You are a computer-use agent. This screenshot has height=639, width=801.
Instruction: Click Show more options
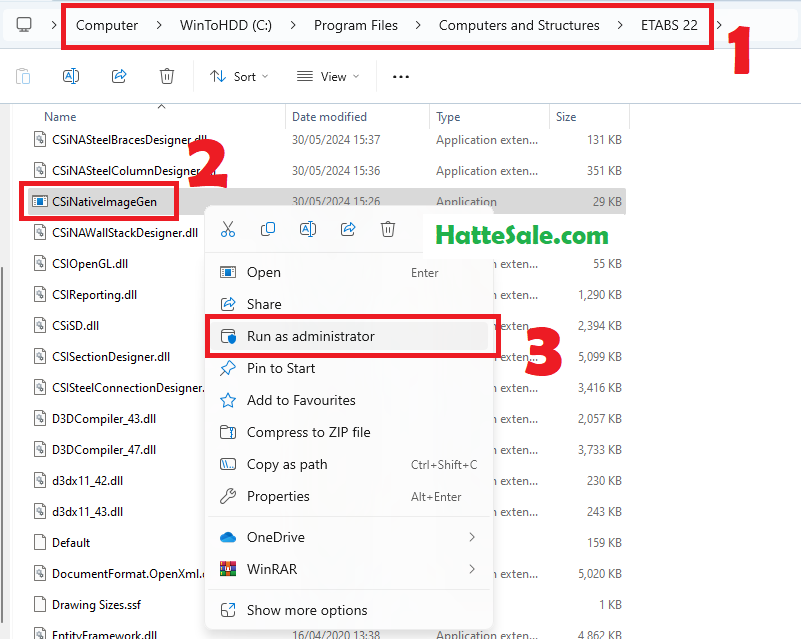coord(307,610)
